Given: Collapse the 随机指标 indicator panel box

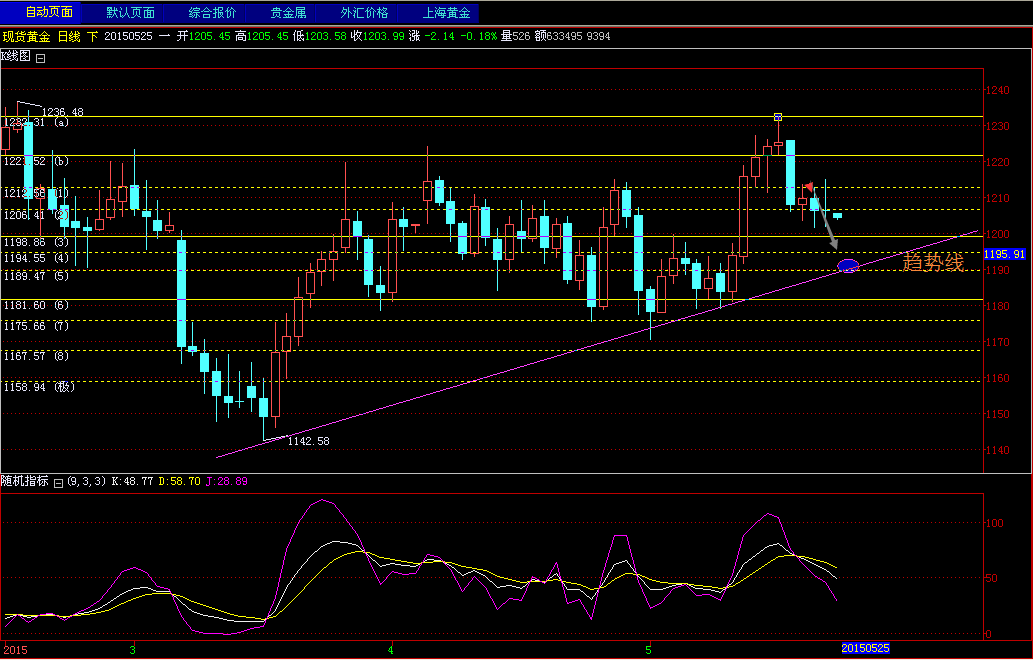Looking at the screenshot, I should pos(58,482).
